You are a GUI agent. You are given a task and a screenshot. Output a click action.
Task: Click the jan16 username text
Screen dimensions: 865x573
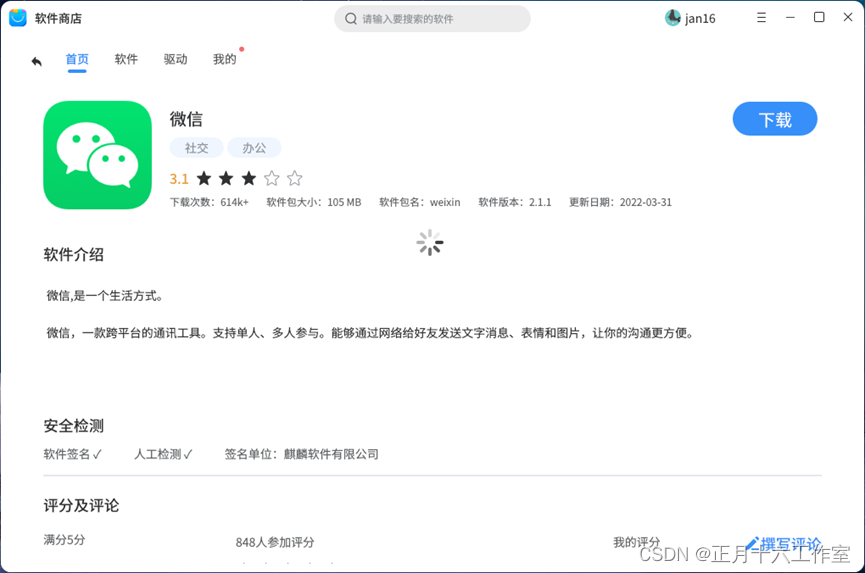coord(700,19)
